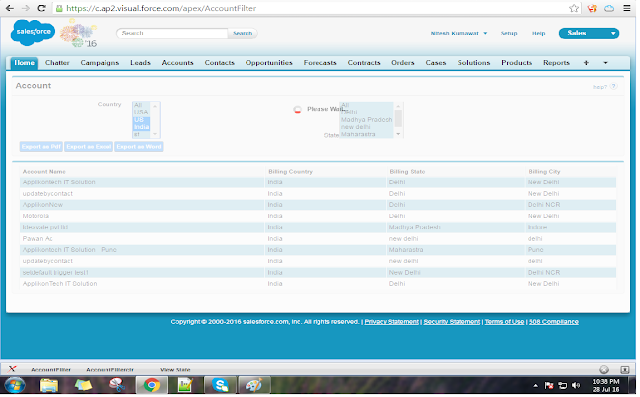Open the Privacy Statement link
This screenshot has width=640, height=397.
(x=391, y=322)
